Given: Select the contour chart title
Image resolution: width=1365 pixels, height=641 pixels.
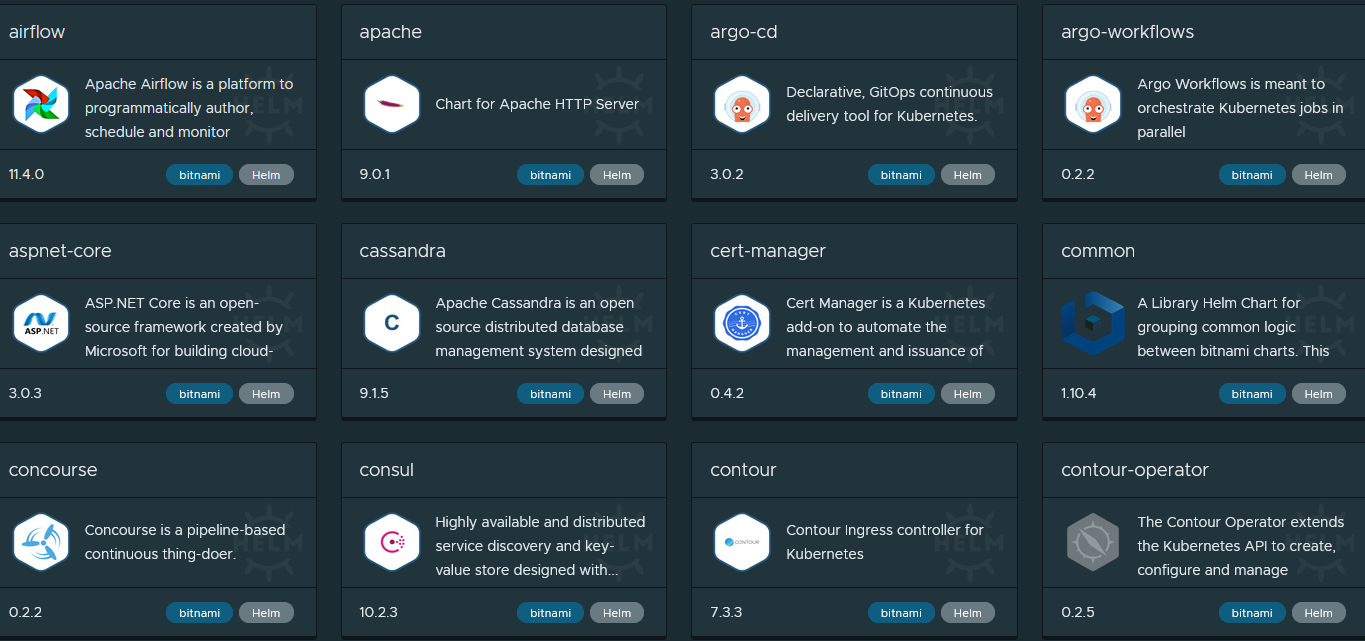Looking at the screenshot, I should coord(743,469).
